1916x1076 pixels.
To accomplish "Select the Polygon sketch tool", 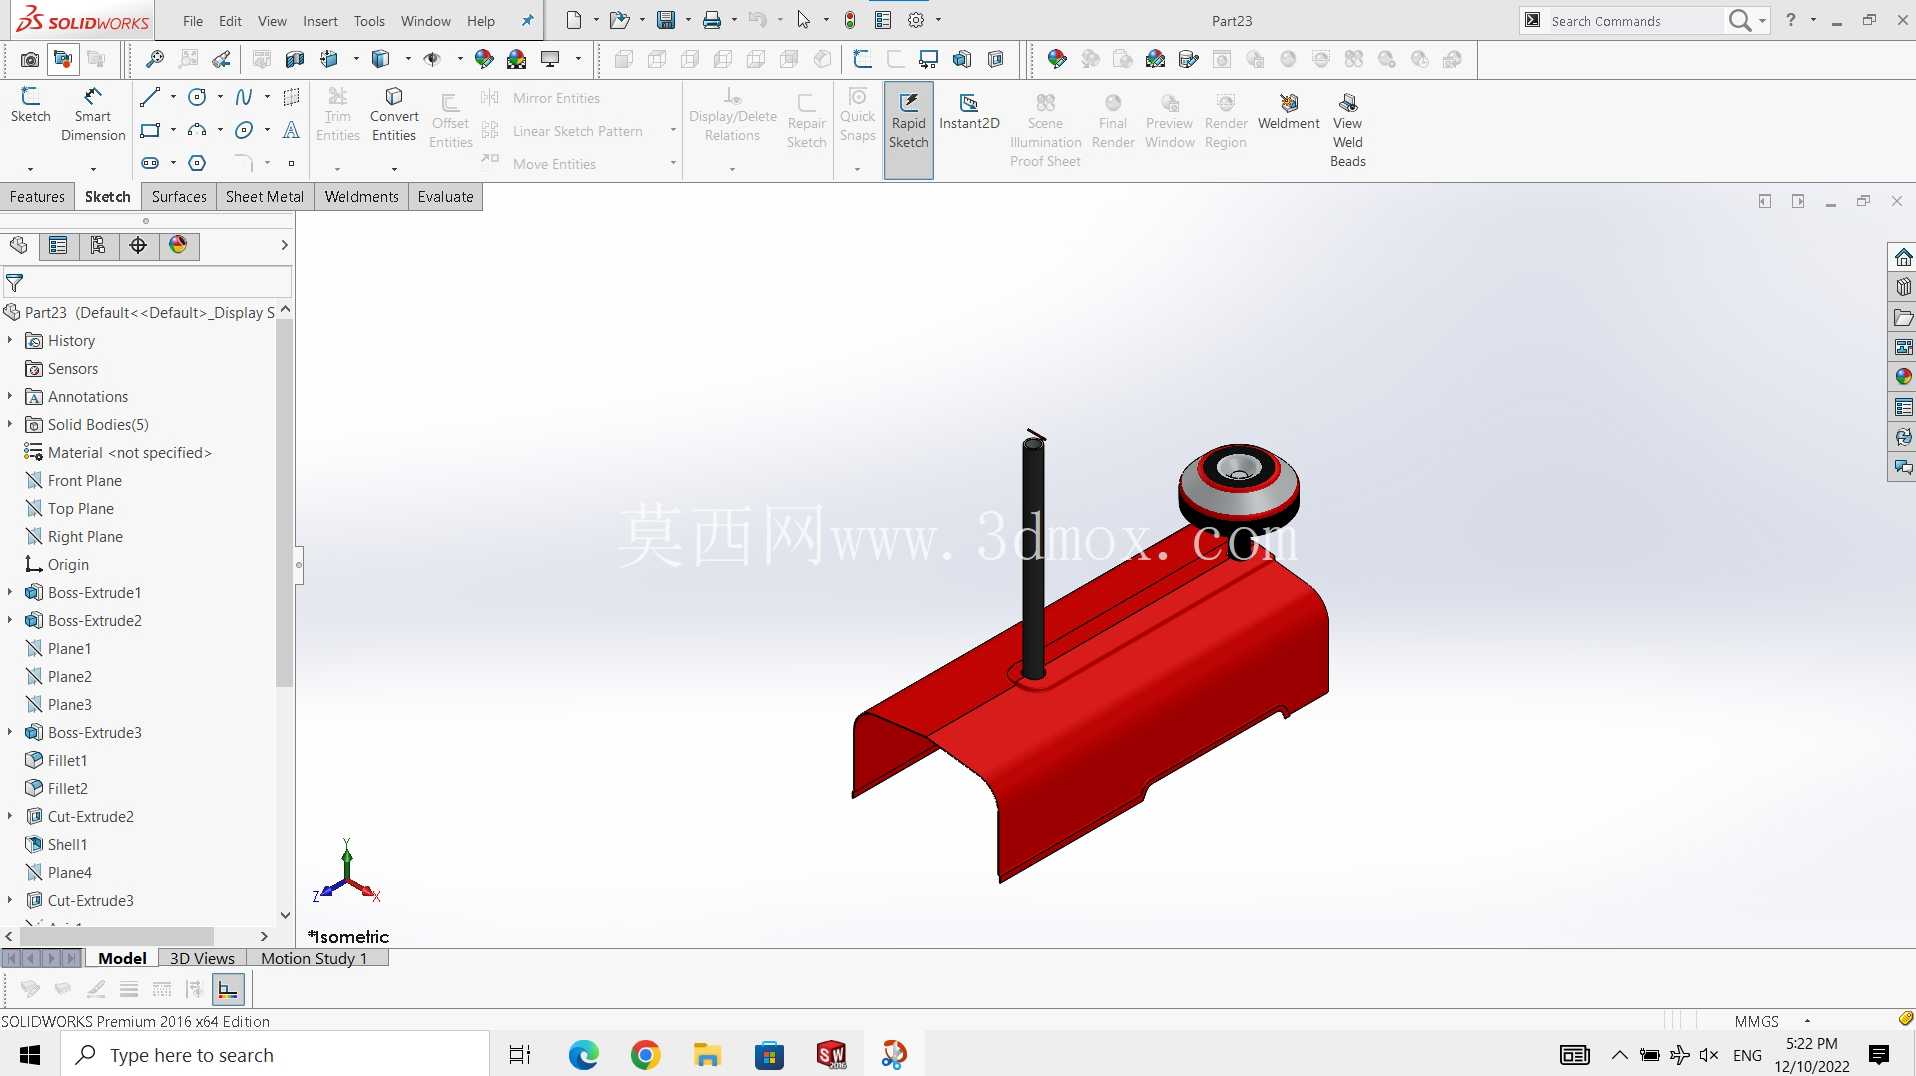I will (x=197, y=163).
